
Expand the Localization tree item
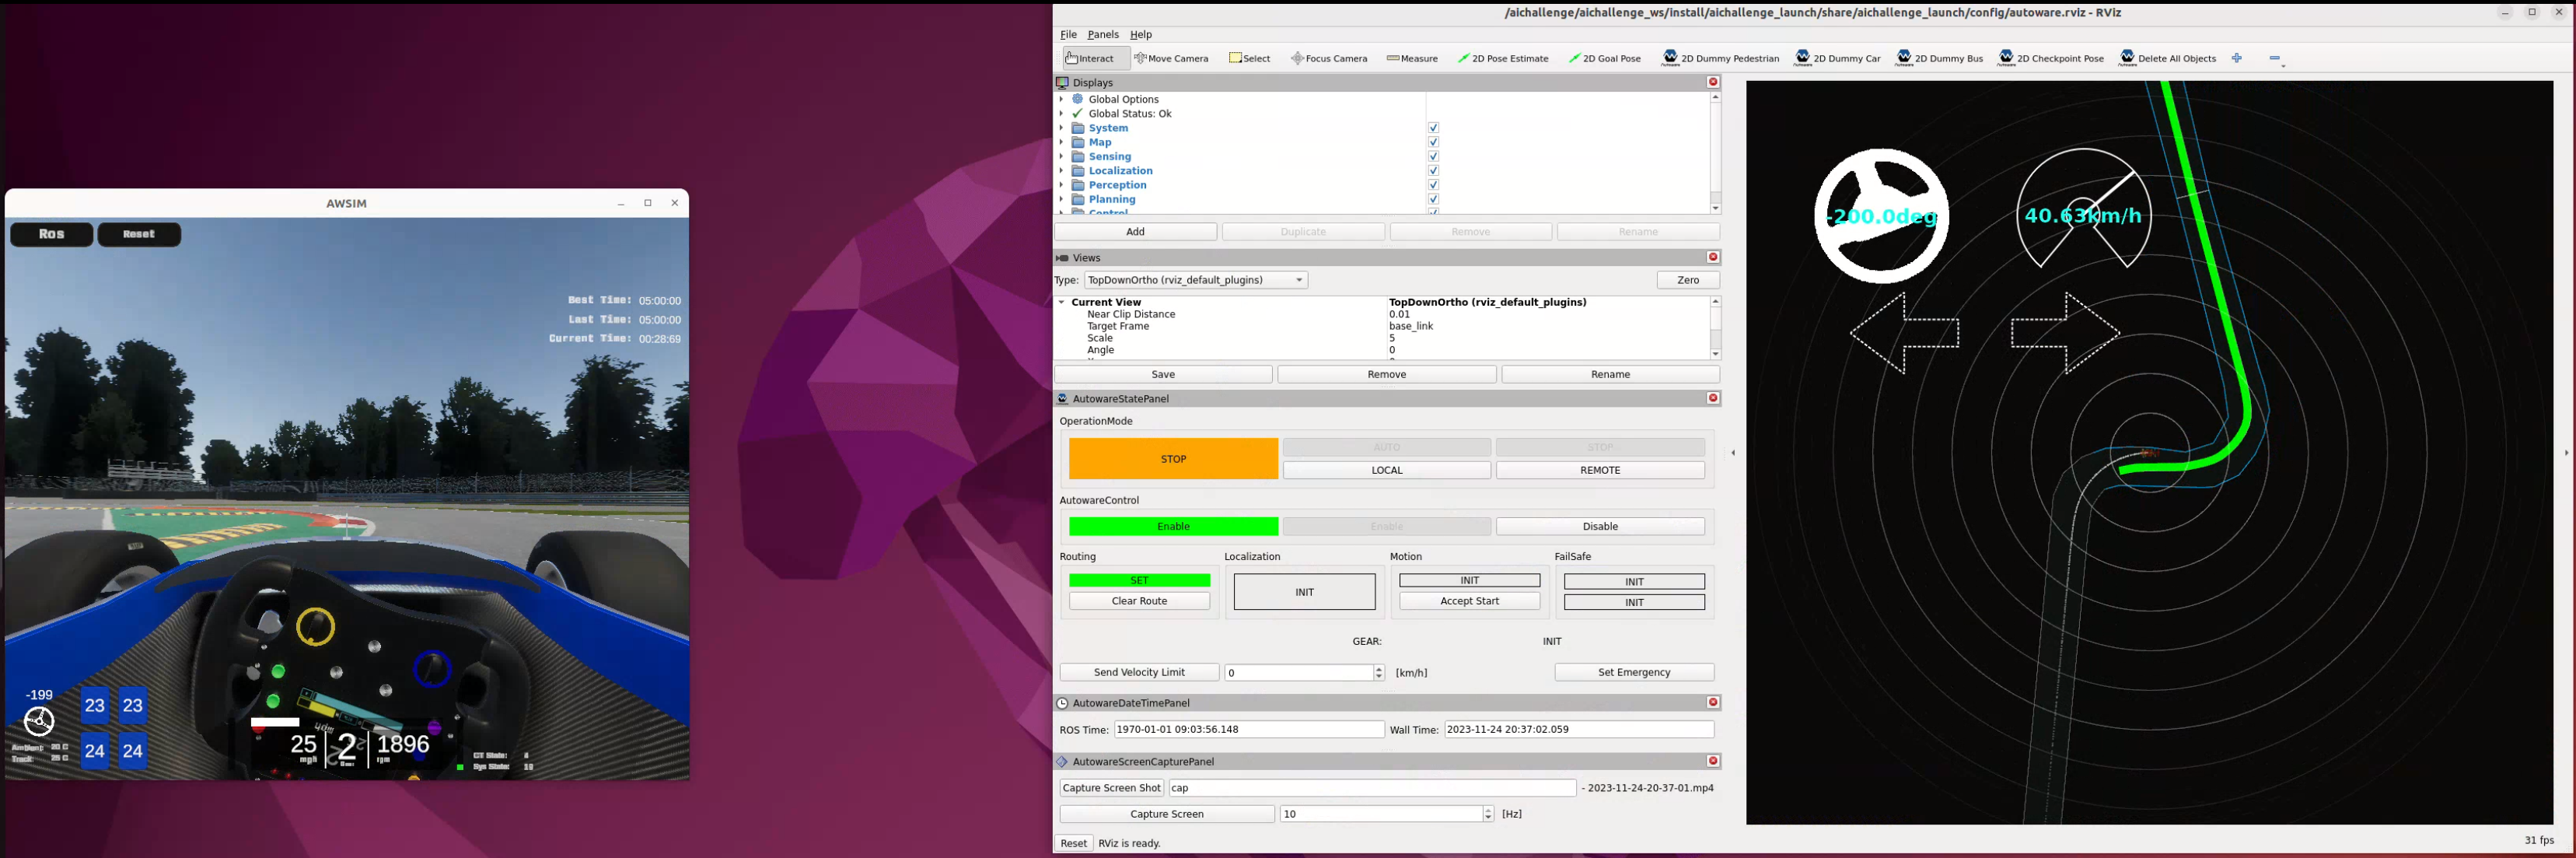(x=1062, y=170)
